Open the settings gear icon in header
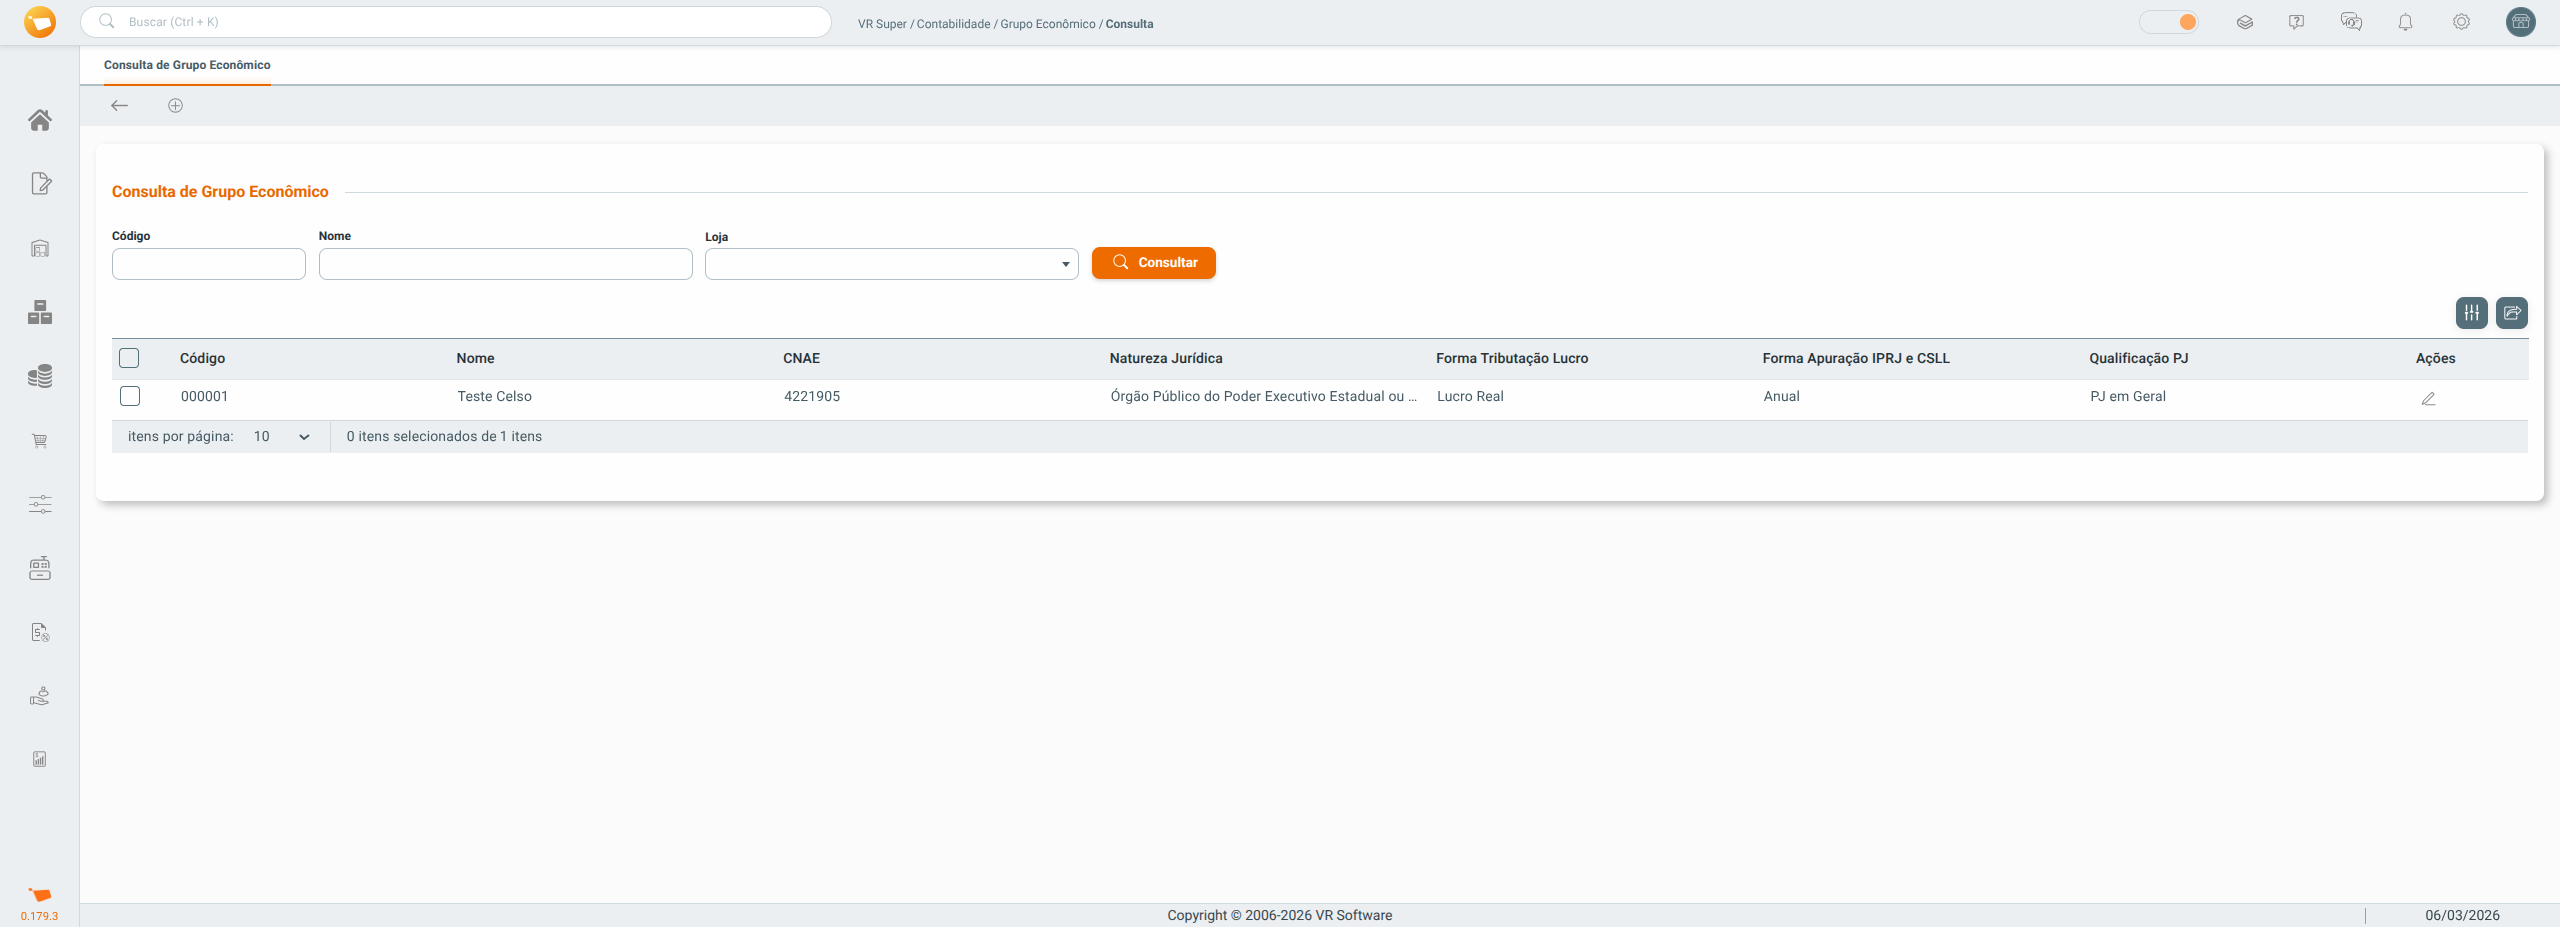This screenshot has height=927, width=2560. [x=2461, y=22]
